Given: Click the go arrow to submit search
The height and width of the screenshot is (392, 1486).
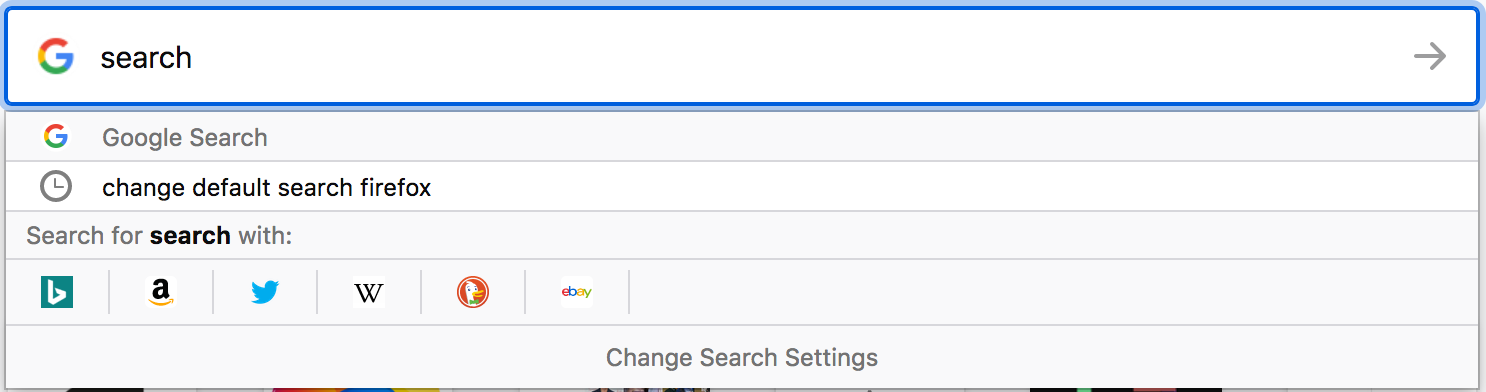Looking at the screenshot, I should tap(1430, 57).
